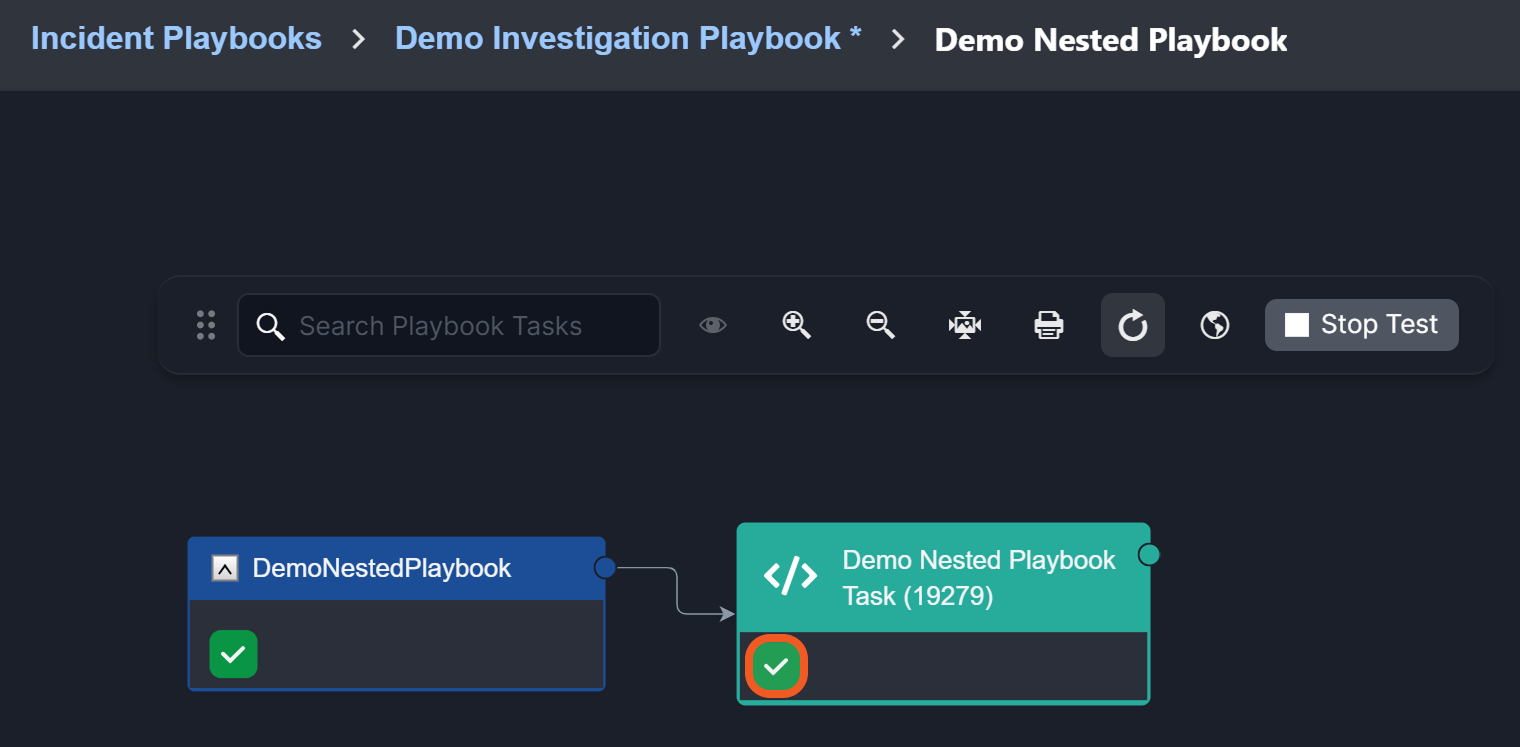
Task: Click the zoom out magnifier icon
Action: pyautogui.click(x=880, y=325)
